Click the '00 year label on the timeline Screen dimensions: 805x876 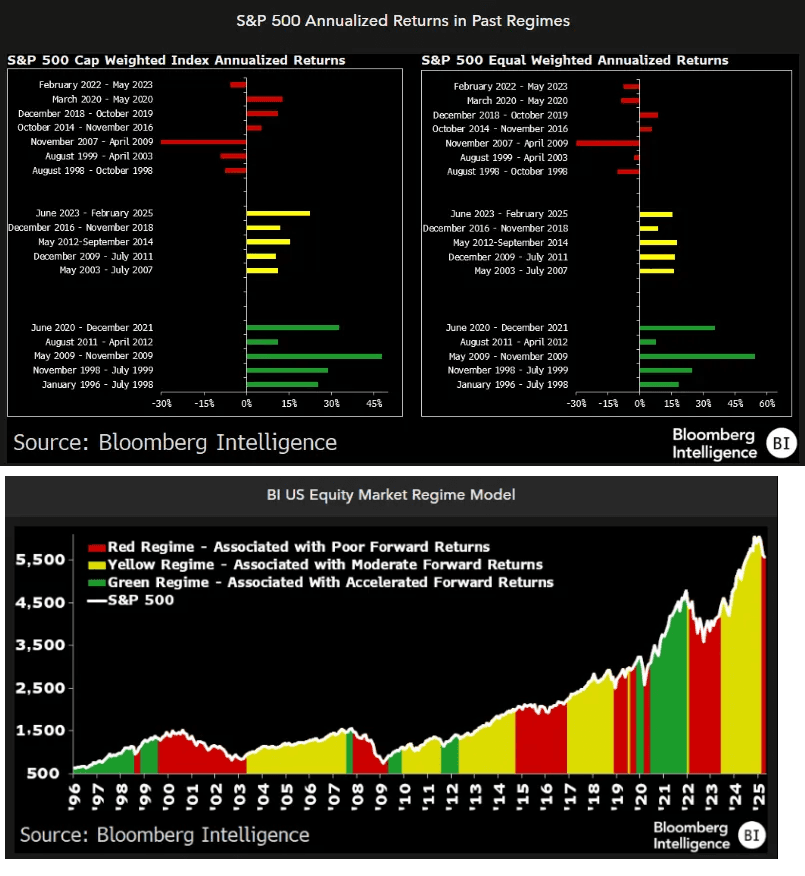click(169, 795)
